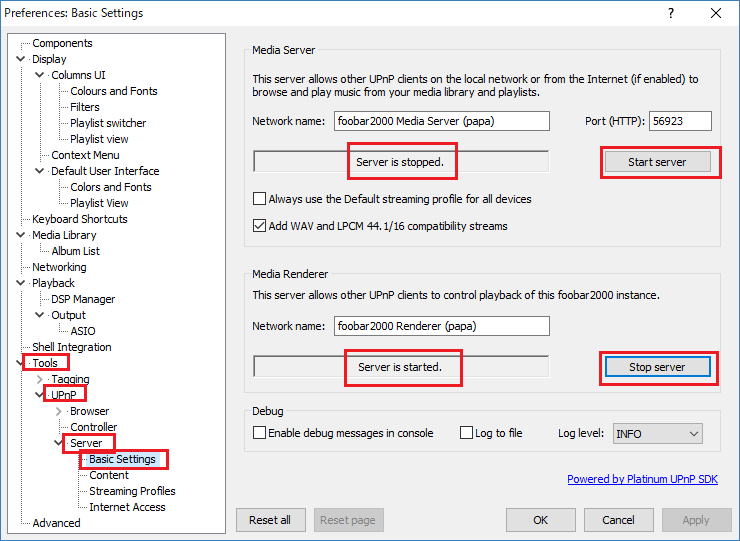Collapse the Media Library tree node
The image size is (740, 541).
click(x=21, y=235)
